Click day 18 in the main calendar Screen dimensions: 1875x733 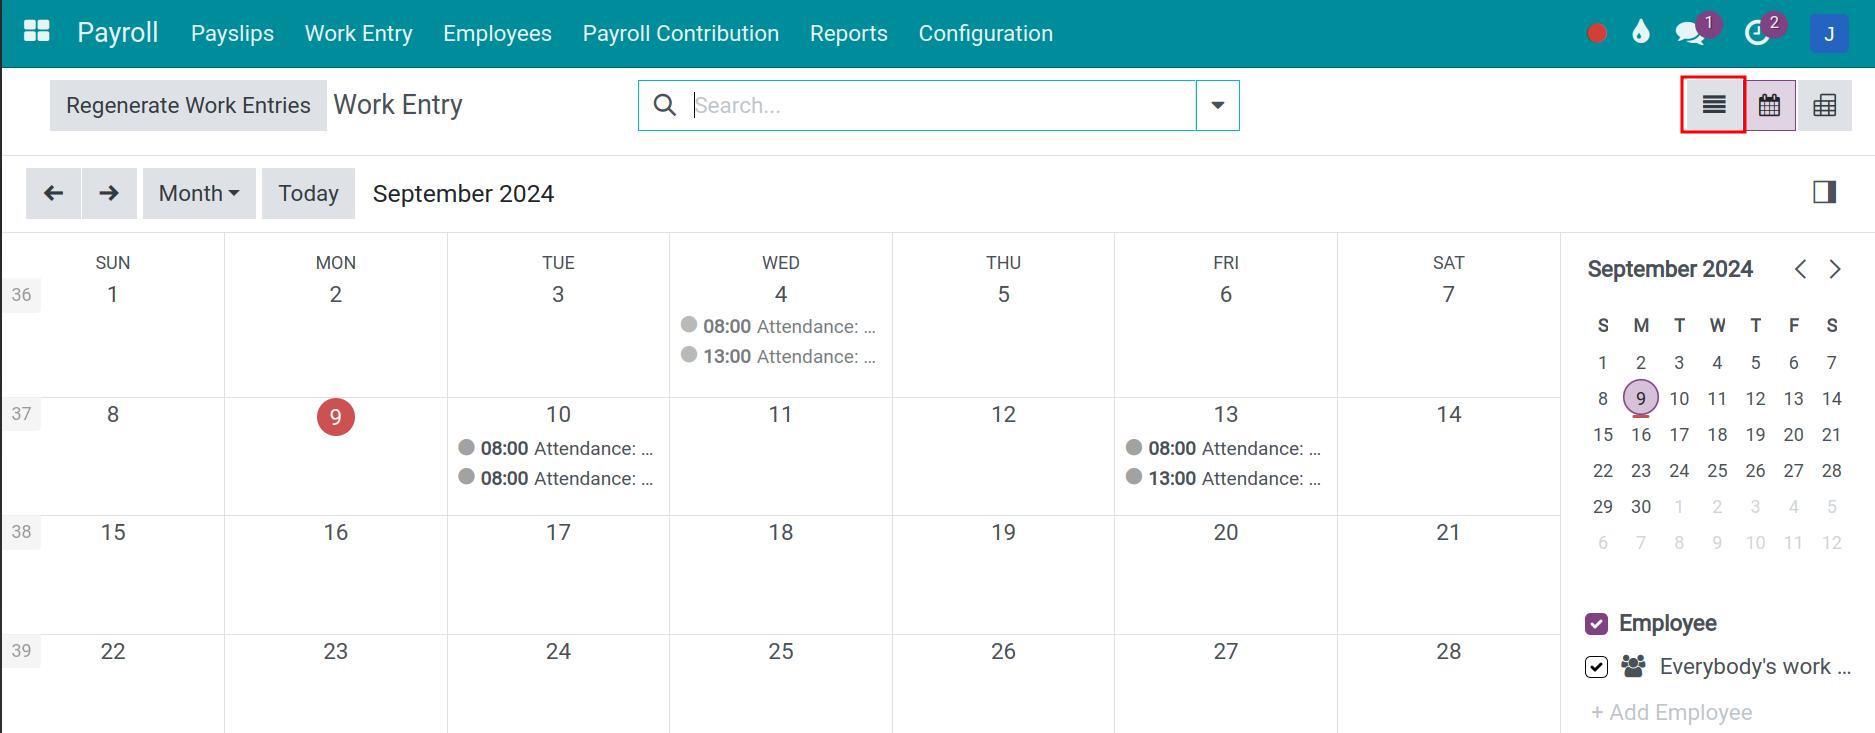pos(781,533)
